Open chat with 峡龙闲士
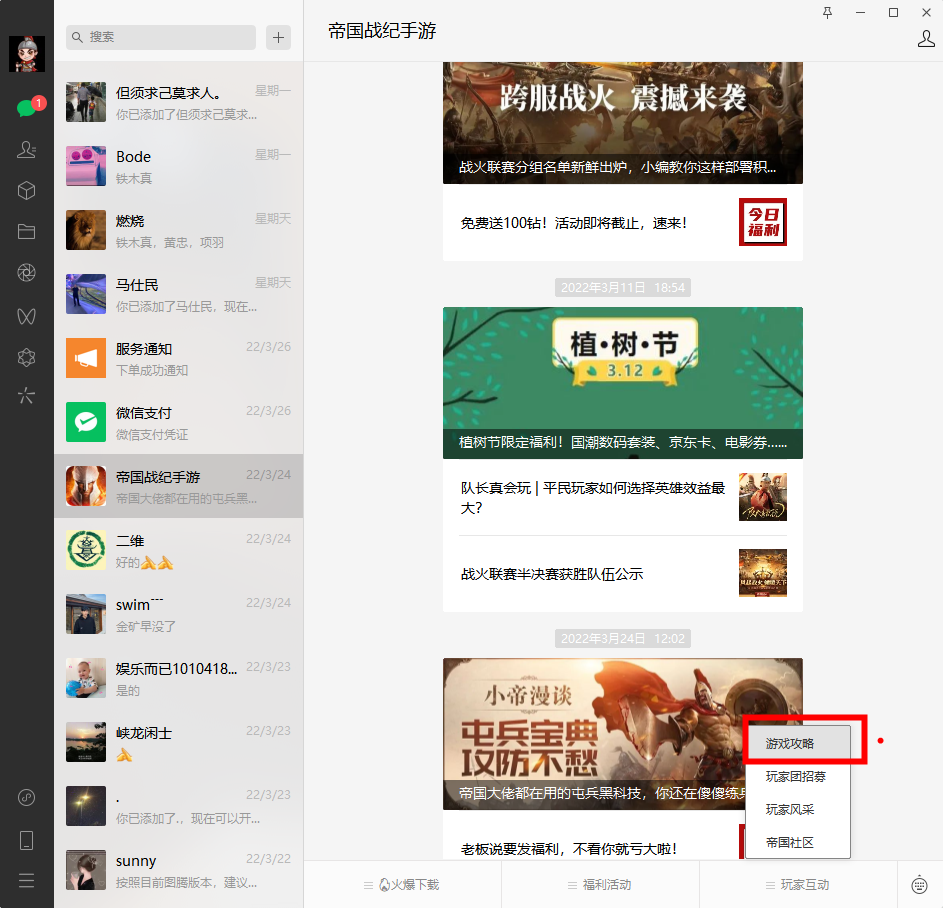This screenshot has width=943, height=908. coord(179,742)
